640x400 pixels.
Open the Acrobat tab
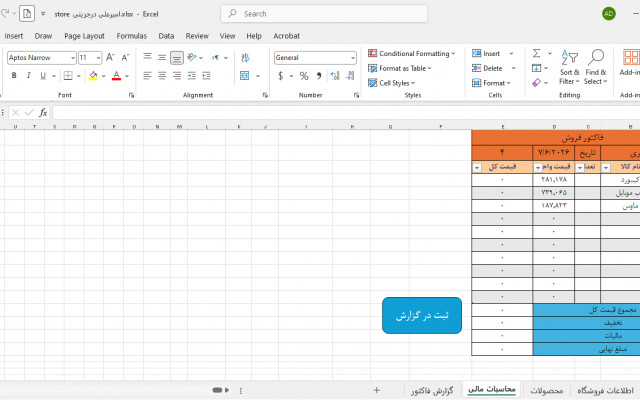[x=287, y=36]
